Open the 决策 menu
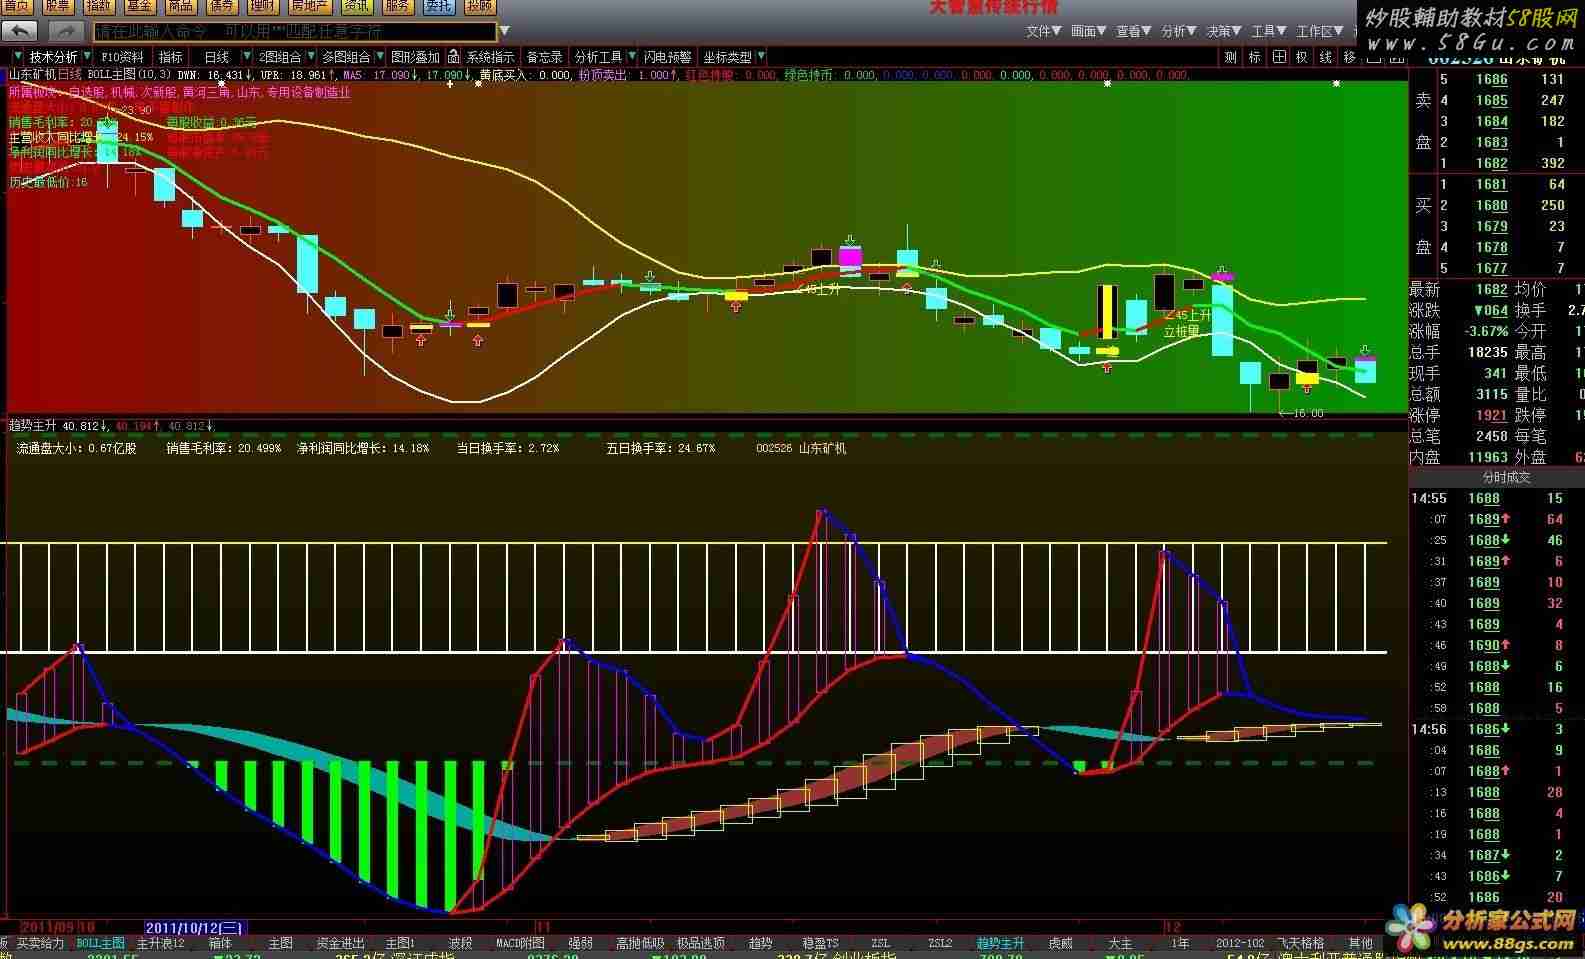The height and width of the screenshot is (959, 1585). pyautogui.click(x=1223, y=31)
